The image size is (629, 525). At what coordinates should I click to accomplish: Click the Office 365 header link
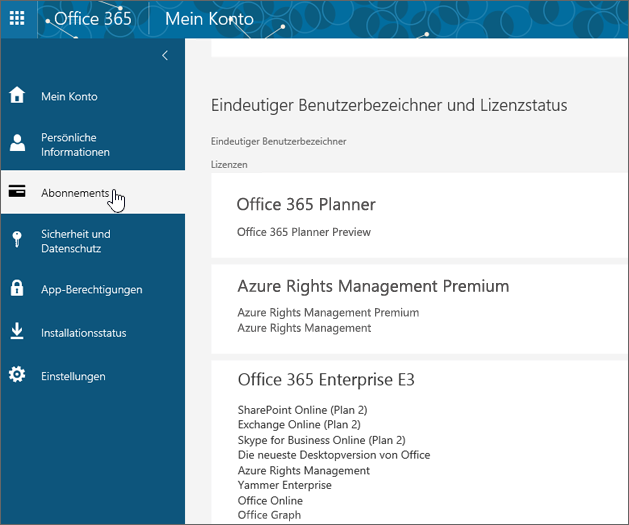click(93, 19)
